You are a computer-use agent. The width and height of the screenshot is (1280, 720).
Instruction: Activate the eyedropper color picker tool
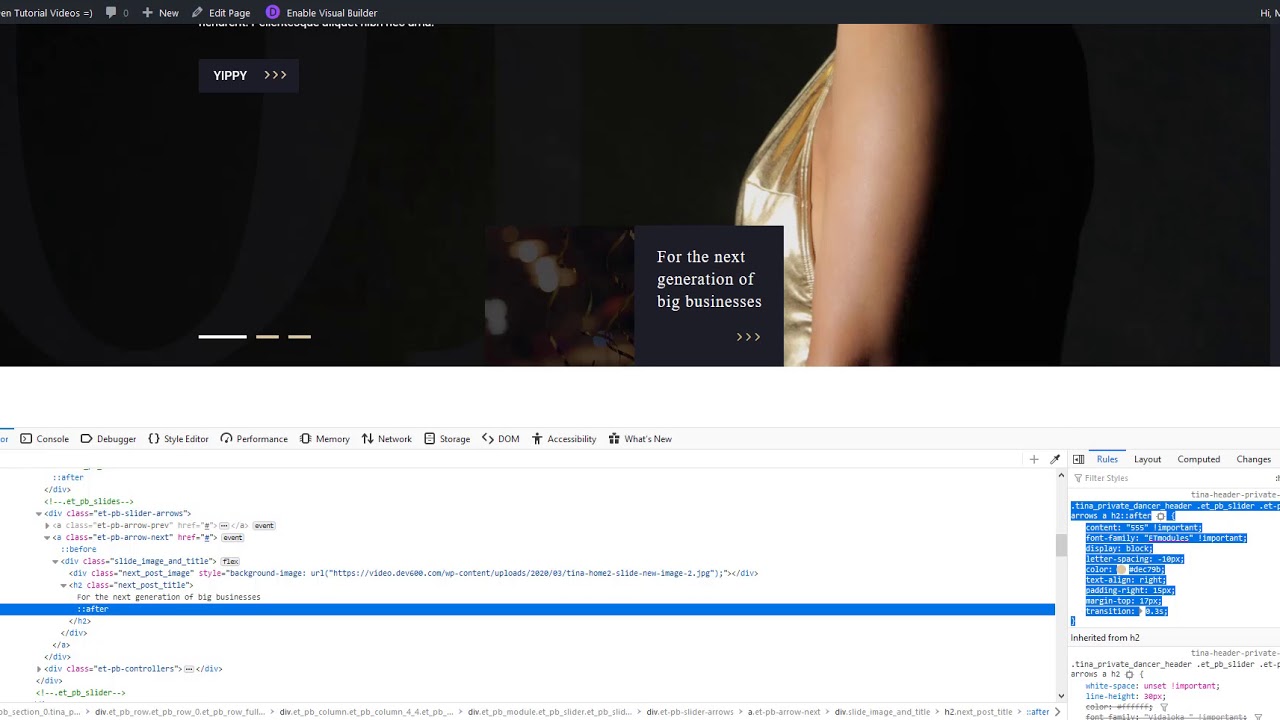(x=1055, y=459)
